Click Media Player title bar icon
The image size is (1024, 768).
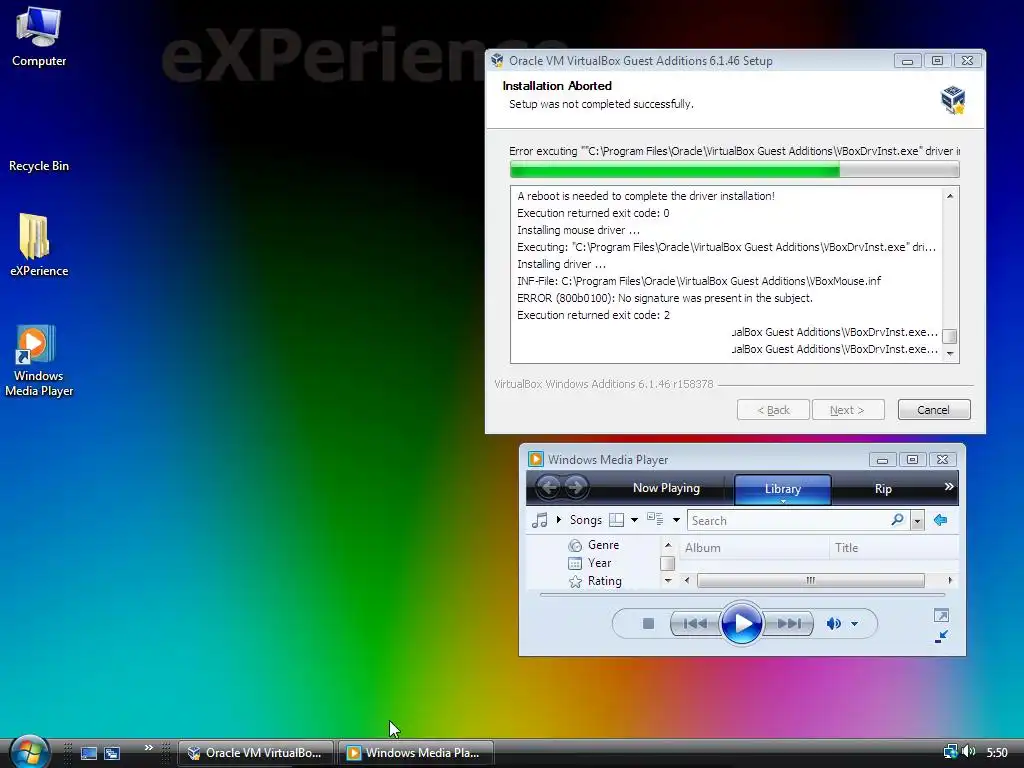click(536, 459)
